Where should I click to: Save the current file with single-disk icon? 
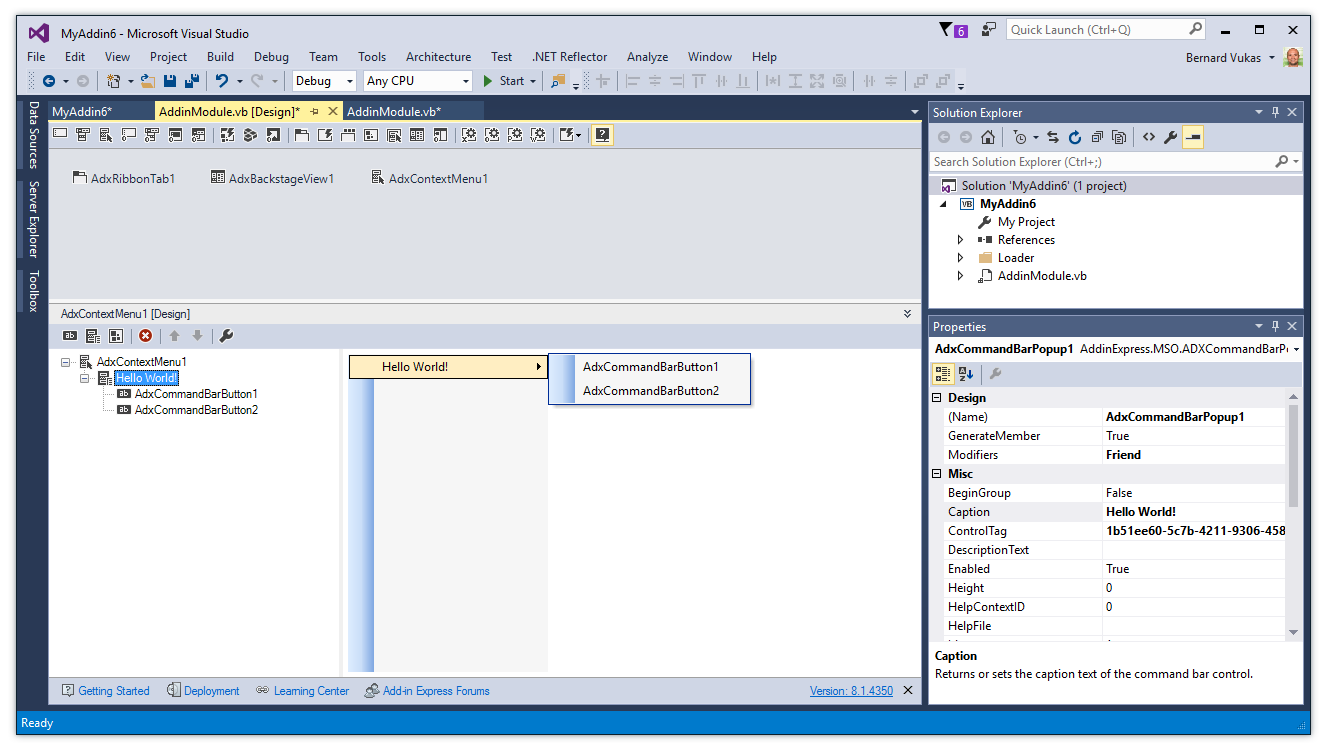(170, 81)
